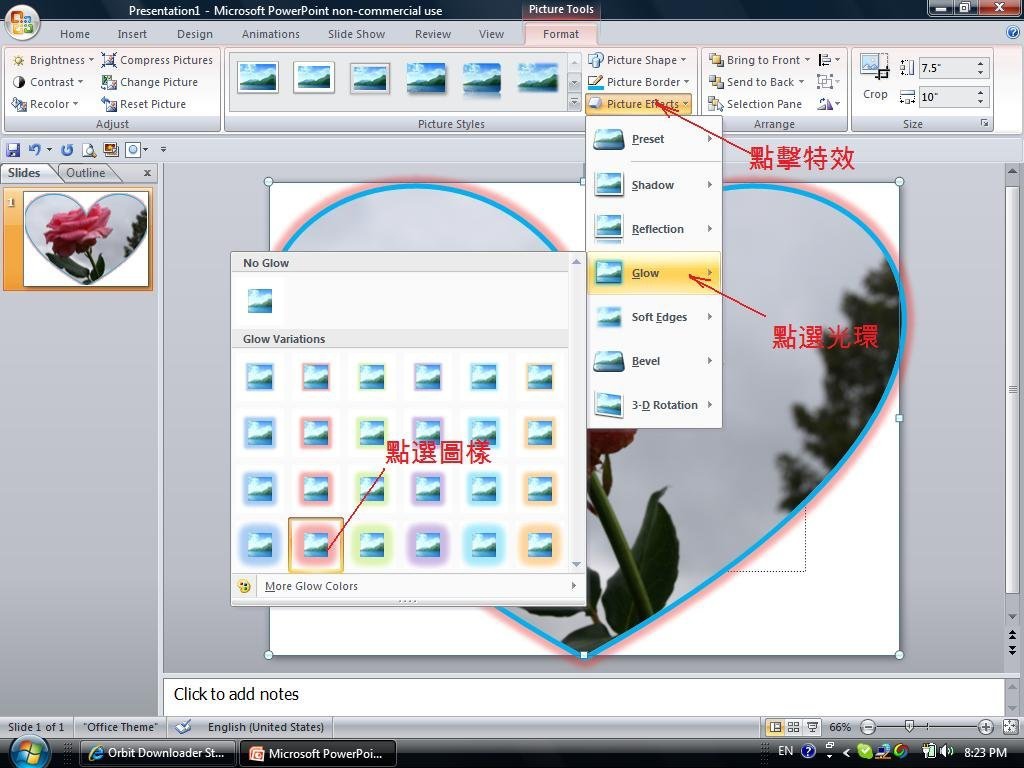The width and height of the screenshot is (1024, 768).
Task: Fit slide to current window icon
Action: tap(1010, 727)
